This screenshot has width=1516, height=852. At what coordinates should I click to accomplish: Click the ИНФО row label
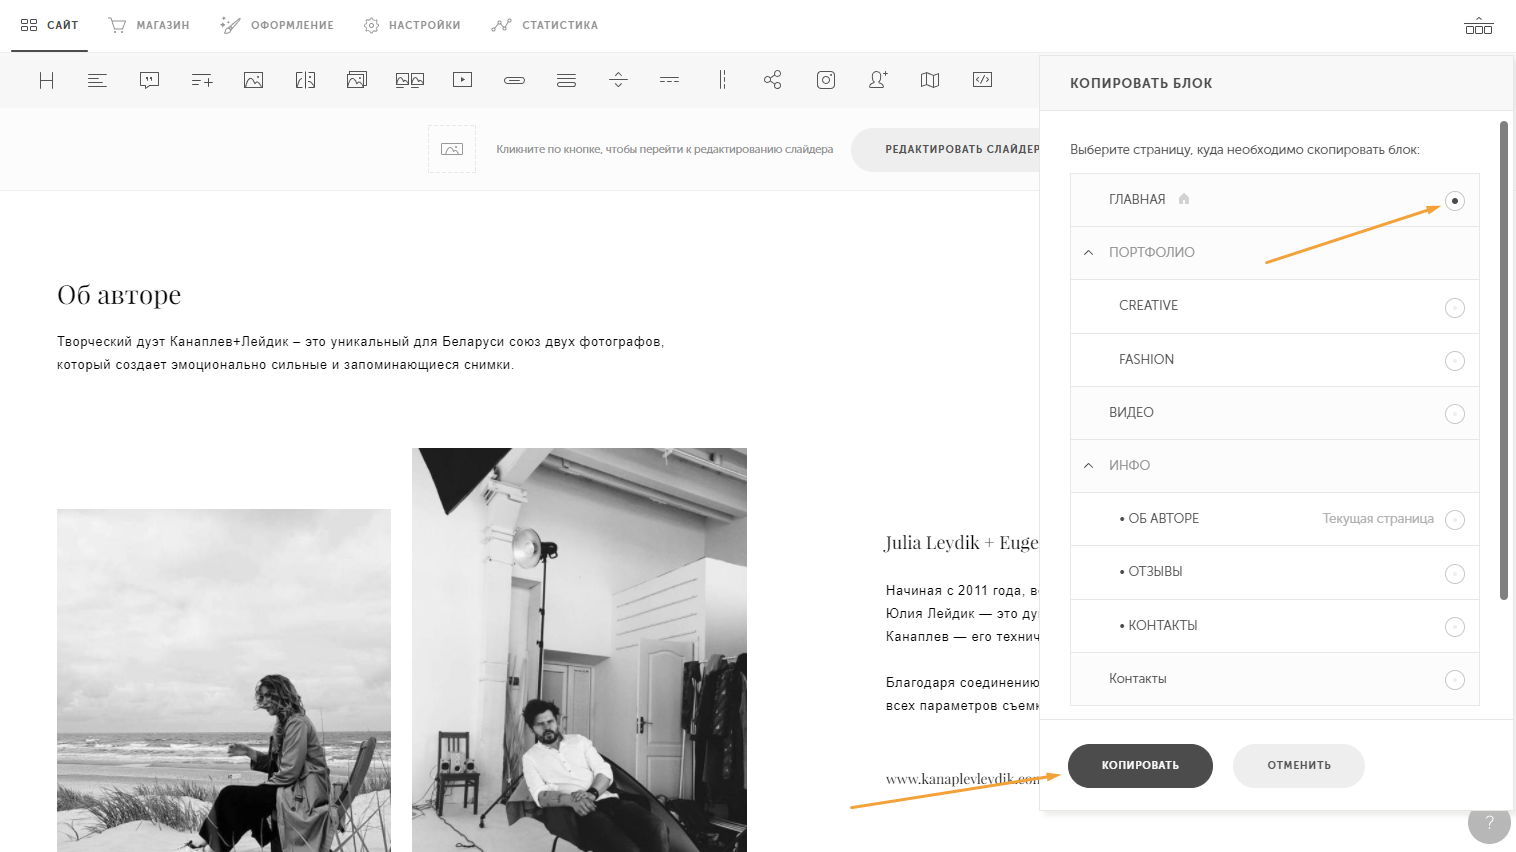coord(1129,465)
